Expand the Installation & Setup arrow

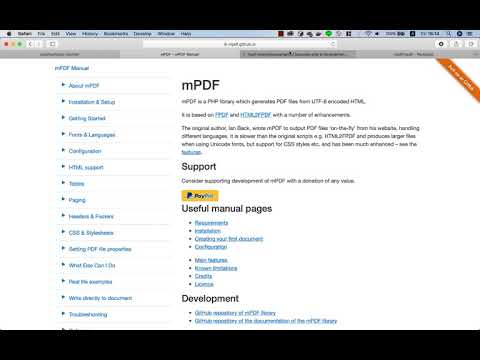click(x=63, y=101)
